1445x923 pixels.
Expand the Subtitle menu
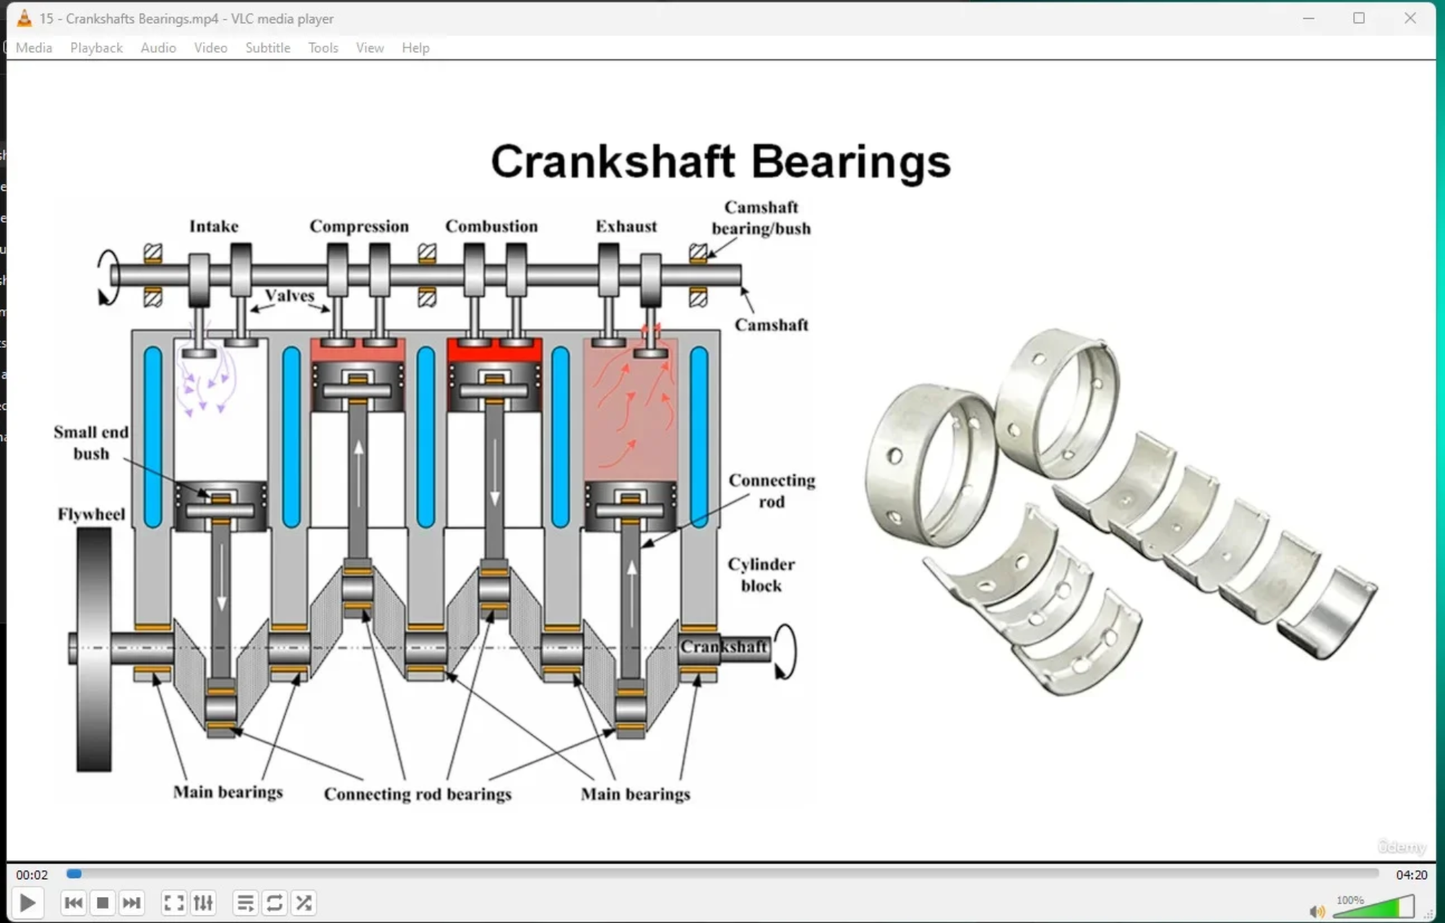tap(267, 48)
